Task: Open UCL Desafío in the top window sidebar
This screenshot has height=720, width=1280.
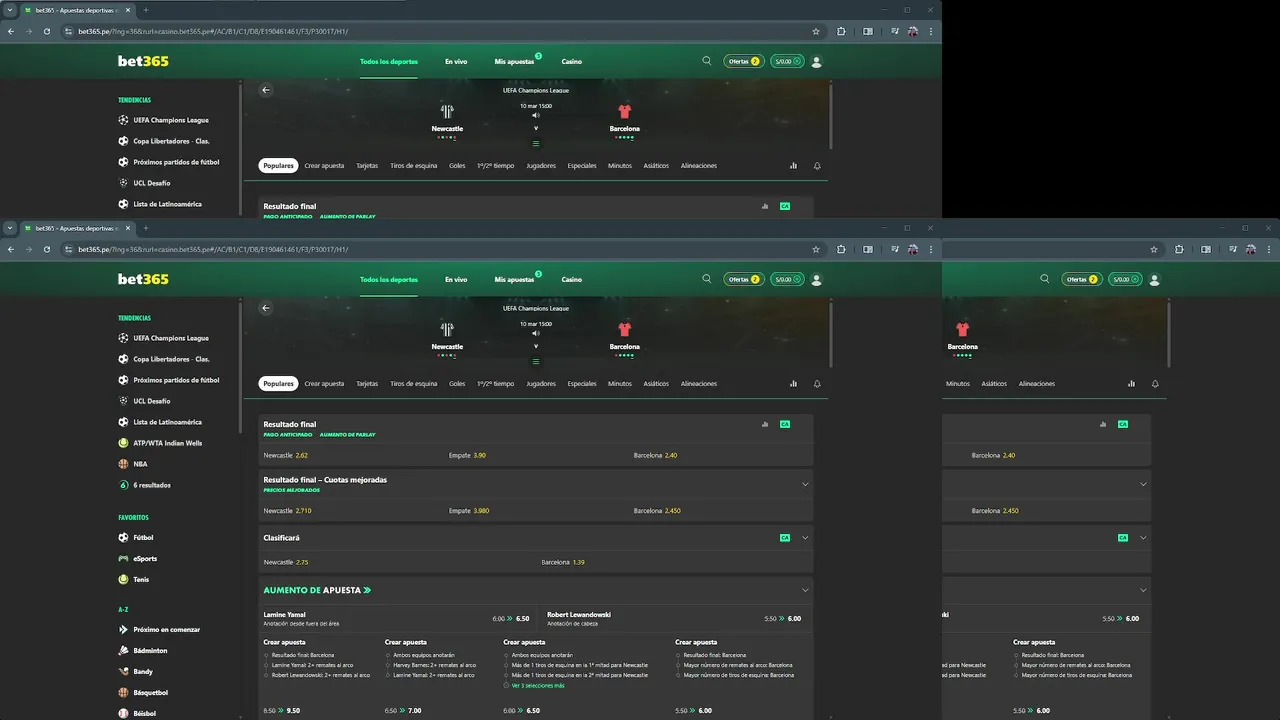Action: pyautogui.click(x=151, y=183)
